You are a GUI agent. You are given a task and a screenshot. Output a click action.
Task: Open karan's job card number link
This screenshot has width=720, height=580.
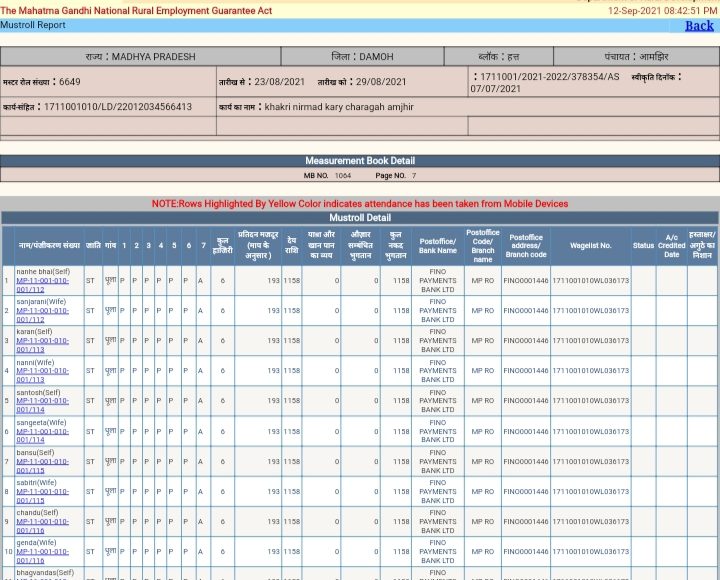click(42, 345)
